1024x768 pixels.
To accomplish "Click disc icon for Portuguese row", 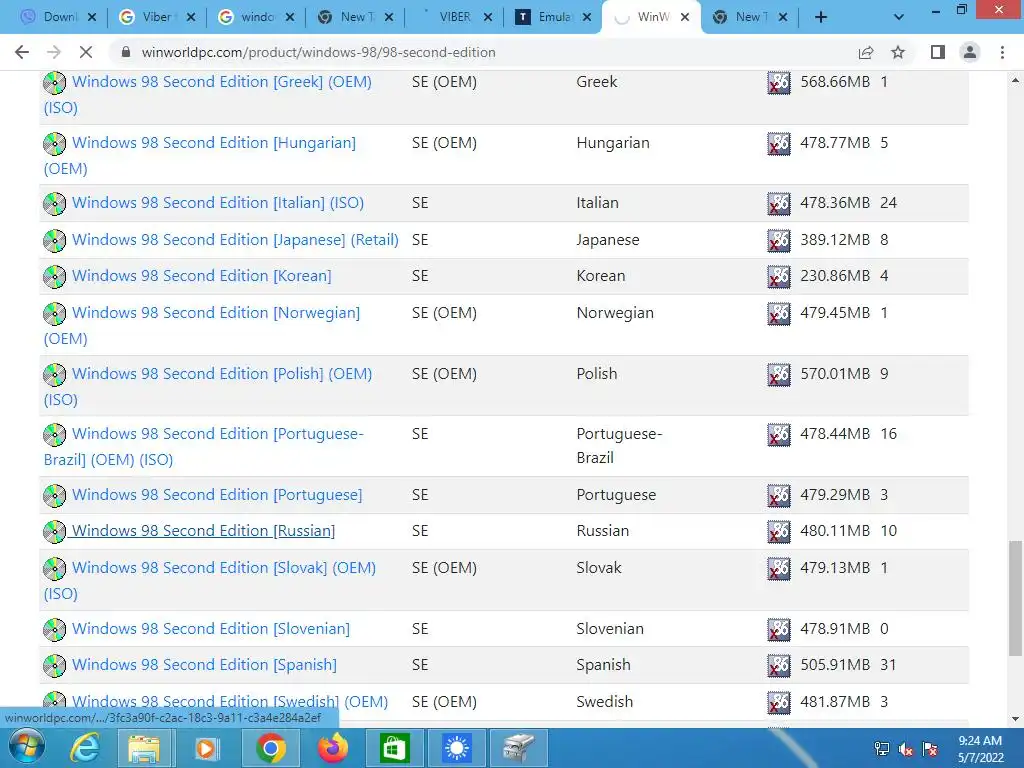I will coord(54,496).
